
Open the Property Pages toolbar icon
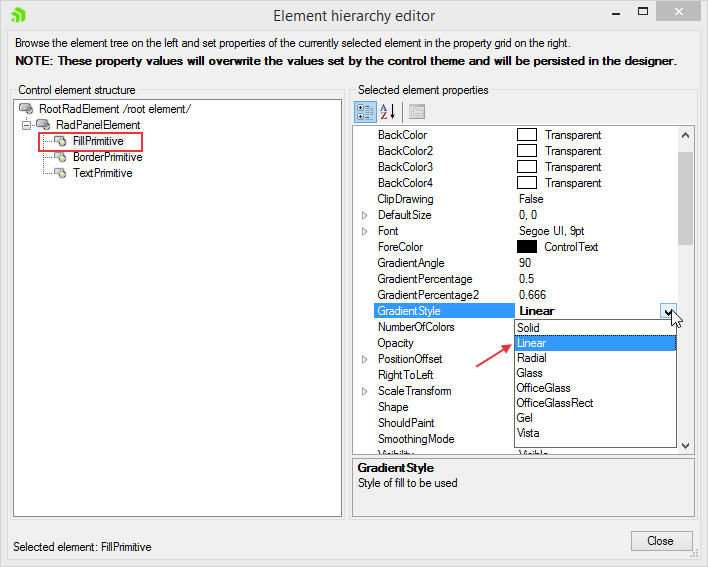(417, 112)
